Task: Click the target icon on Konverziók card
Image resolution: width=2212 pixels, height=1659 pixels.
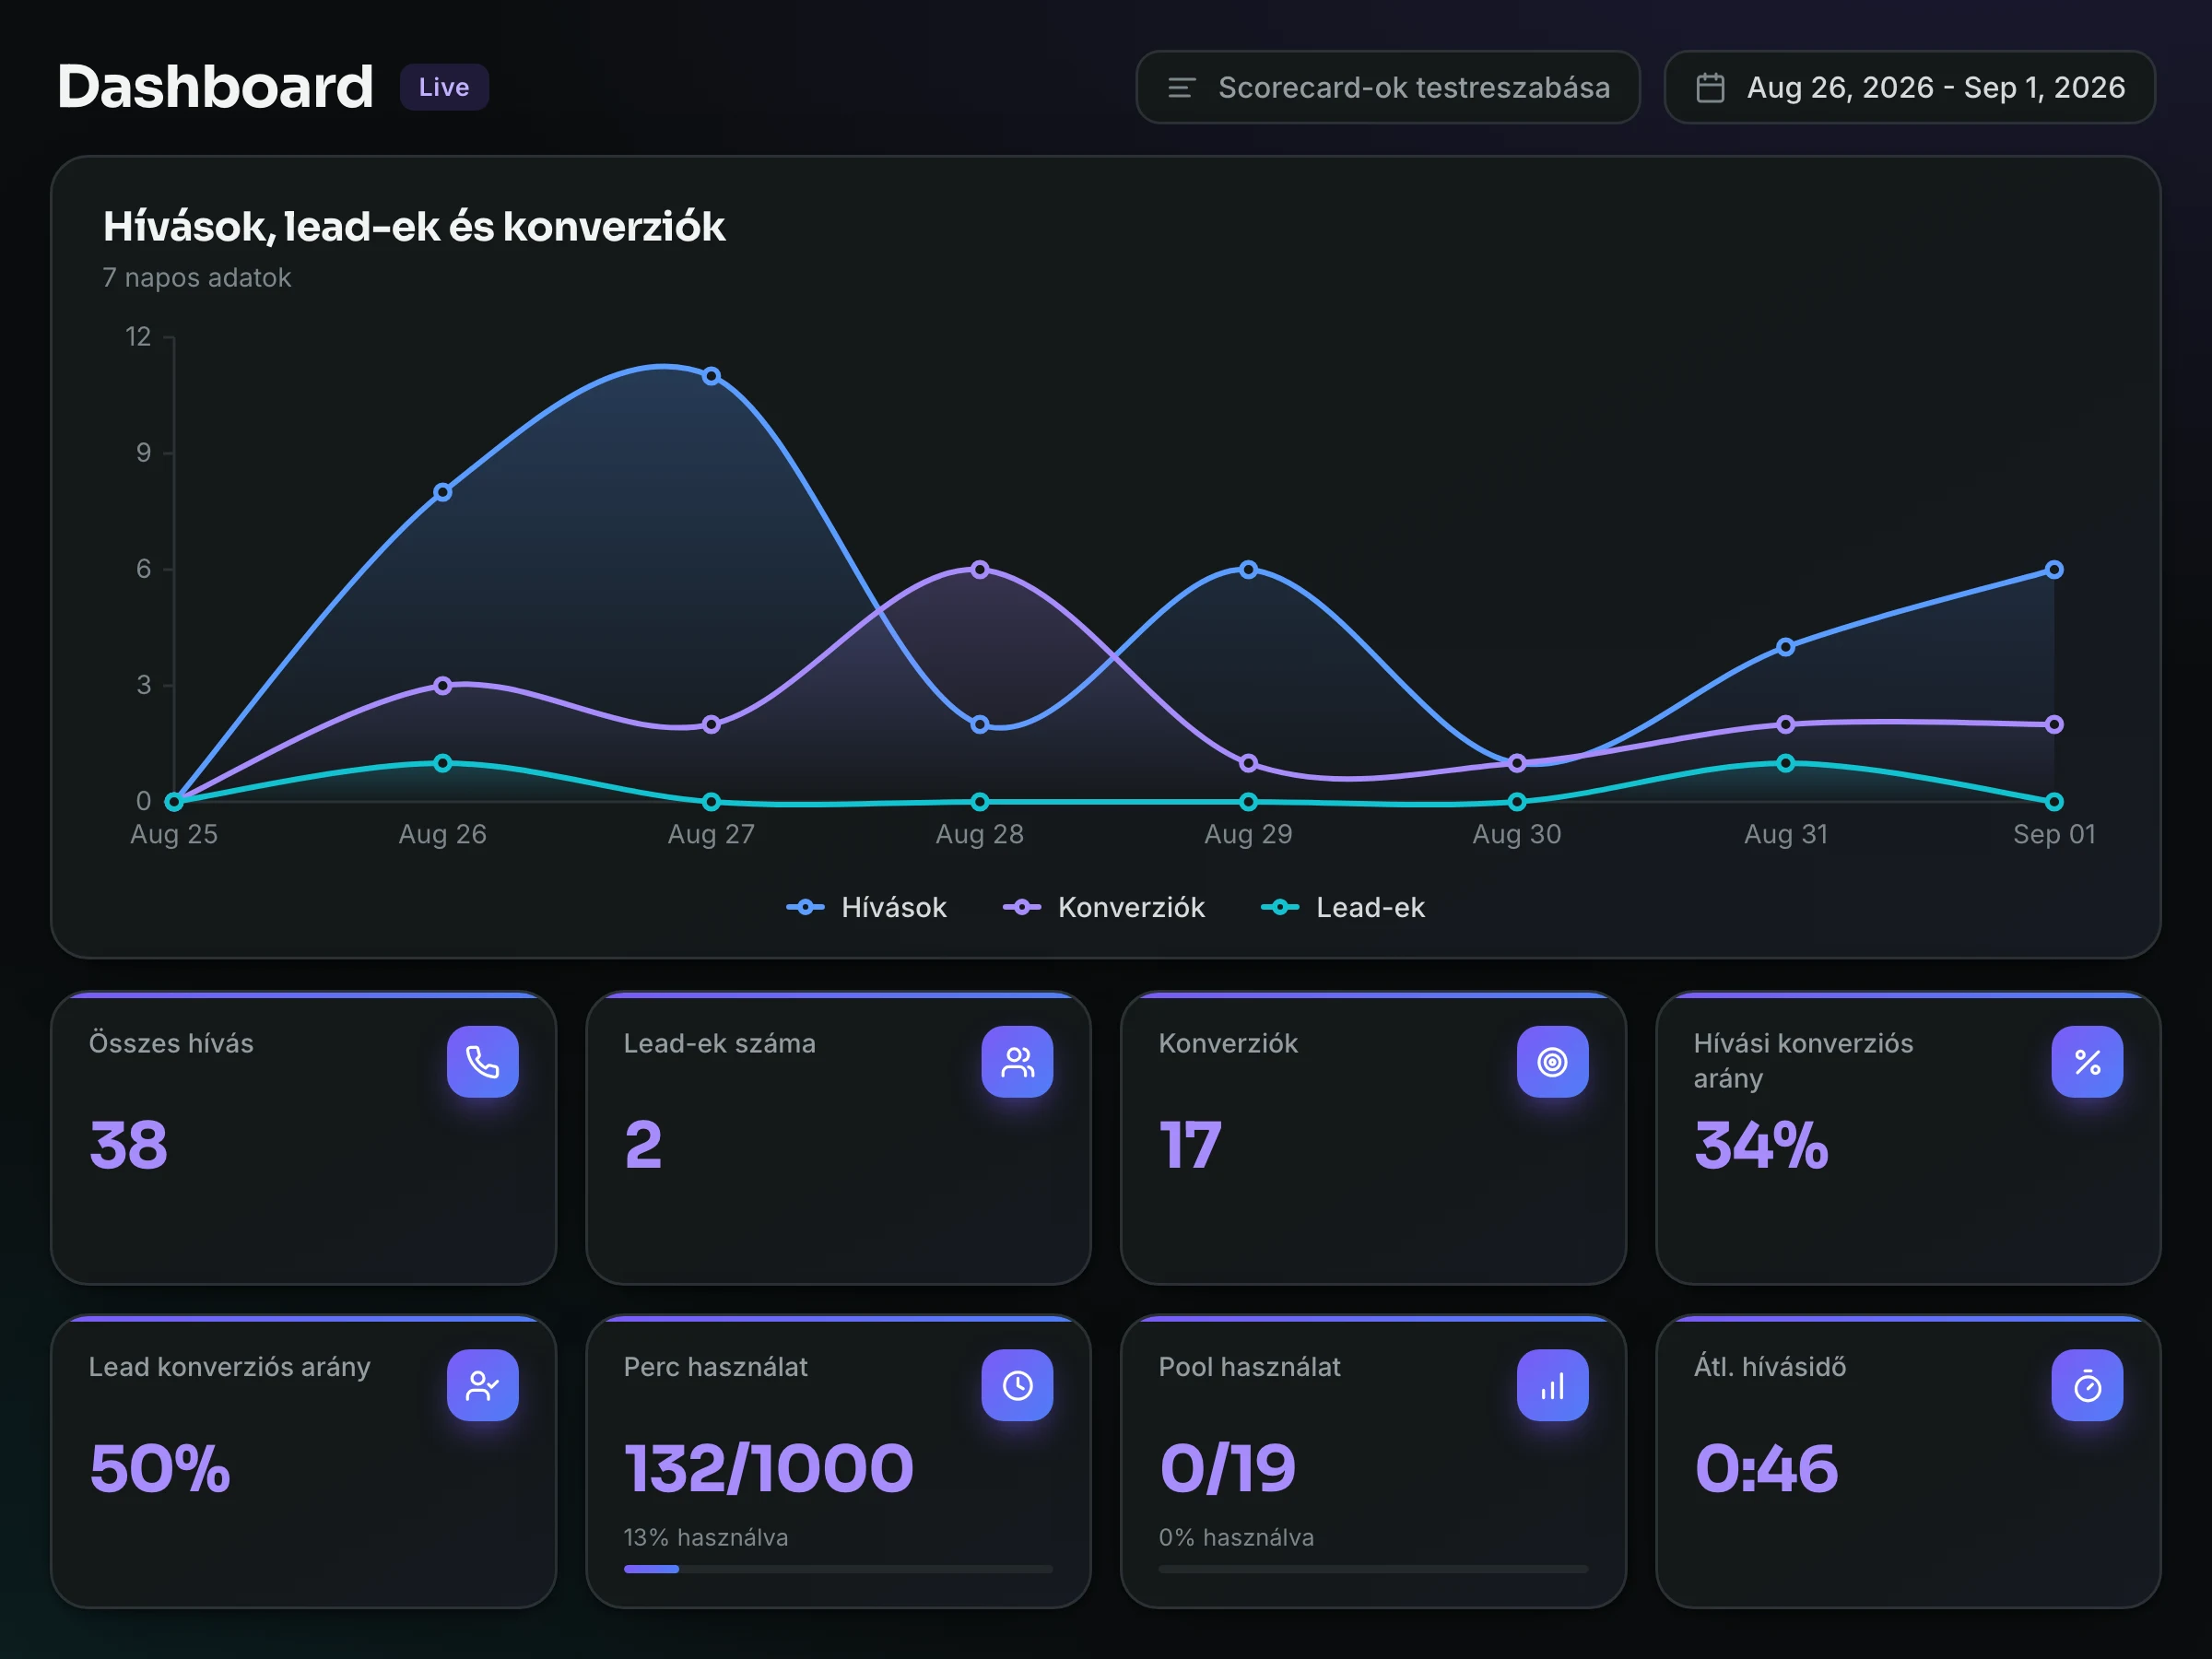Action: coord(1552,1061)
